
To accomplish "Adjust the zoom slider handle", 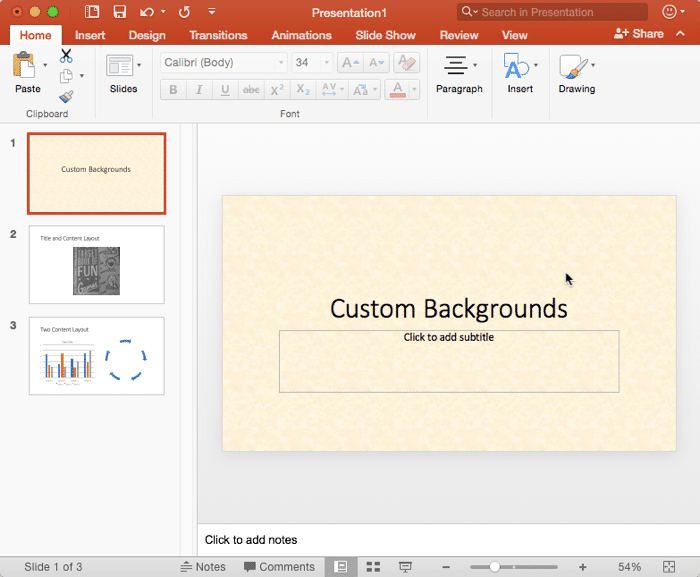I will (494, 567).
